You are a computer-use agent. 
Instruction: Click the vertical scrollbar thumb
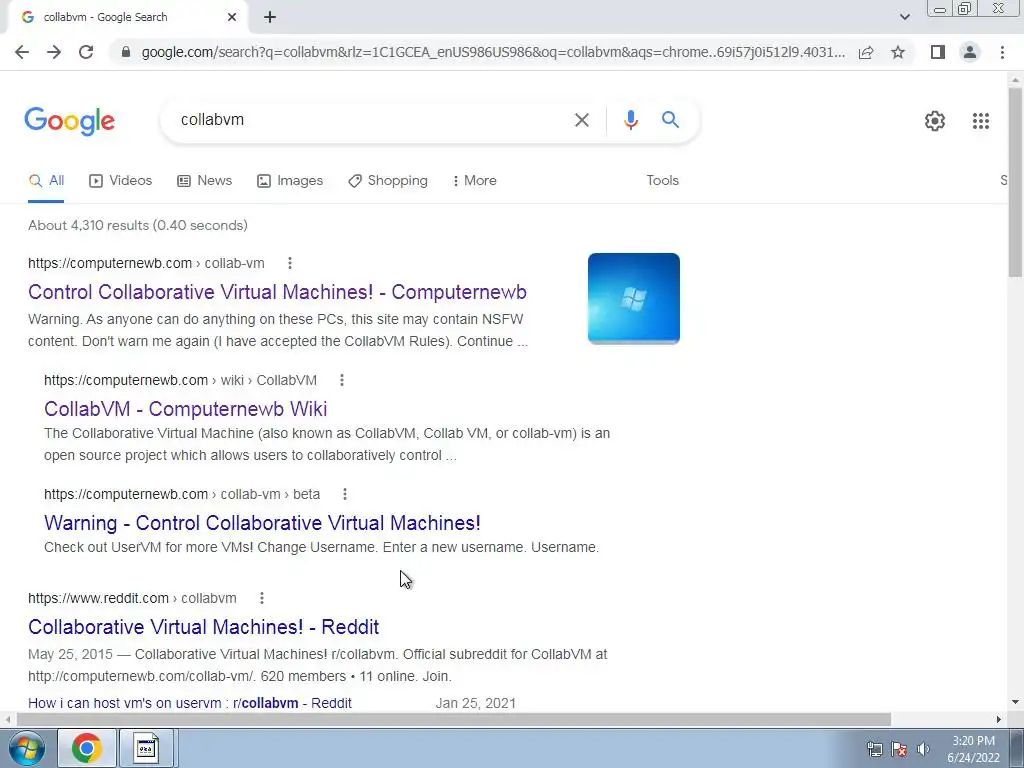[x=1015, y=182]
